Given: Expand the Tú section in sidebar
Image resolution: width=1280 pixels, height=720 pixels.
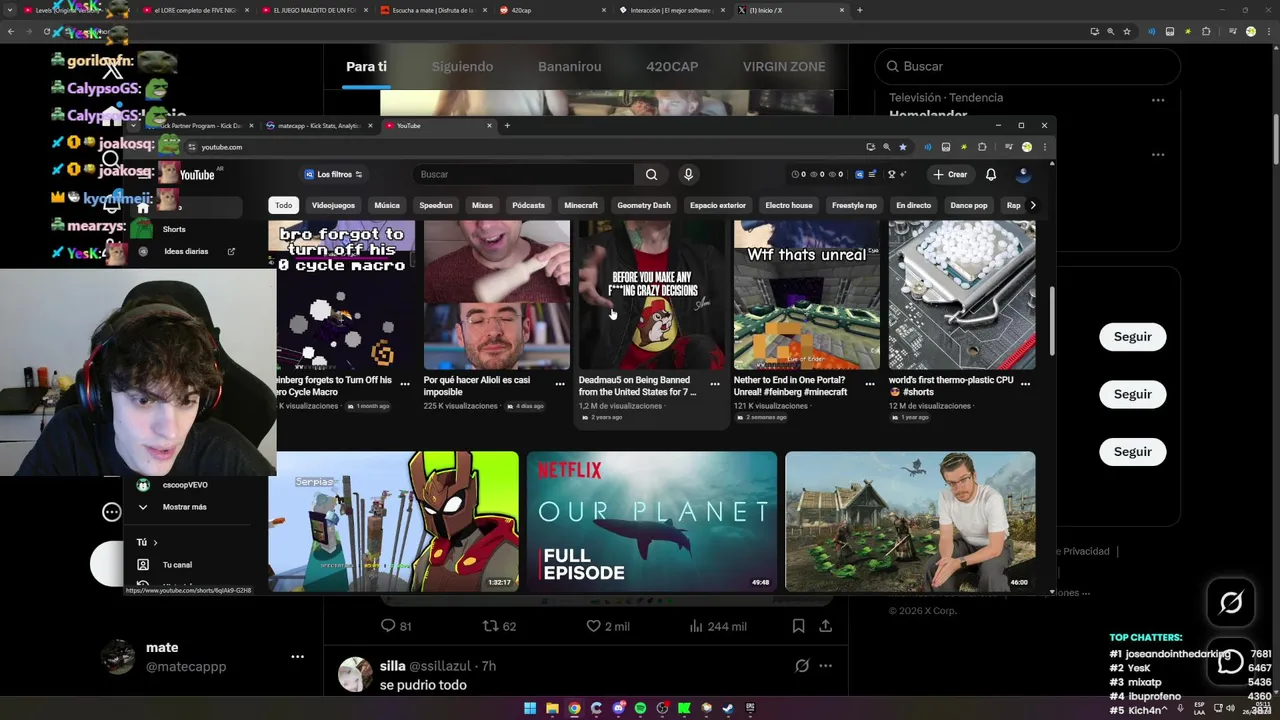Looking at the screenshot, I should click(x=147, y=542).
